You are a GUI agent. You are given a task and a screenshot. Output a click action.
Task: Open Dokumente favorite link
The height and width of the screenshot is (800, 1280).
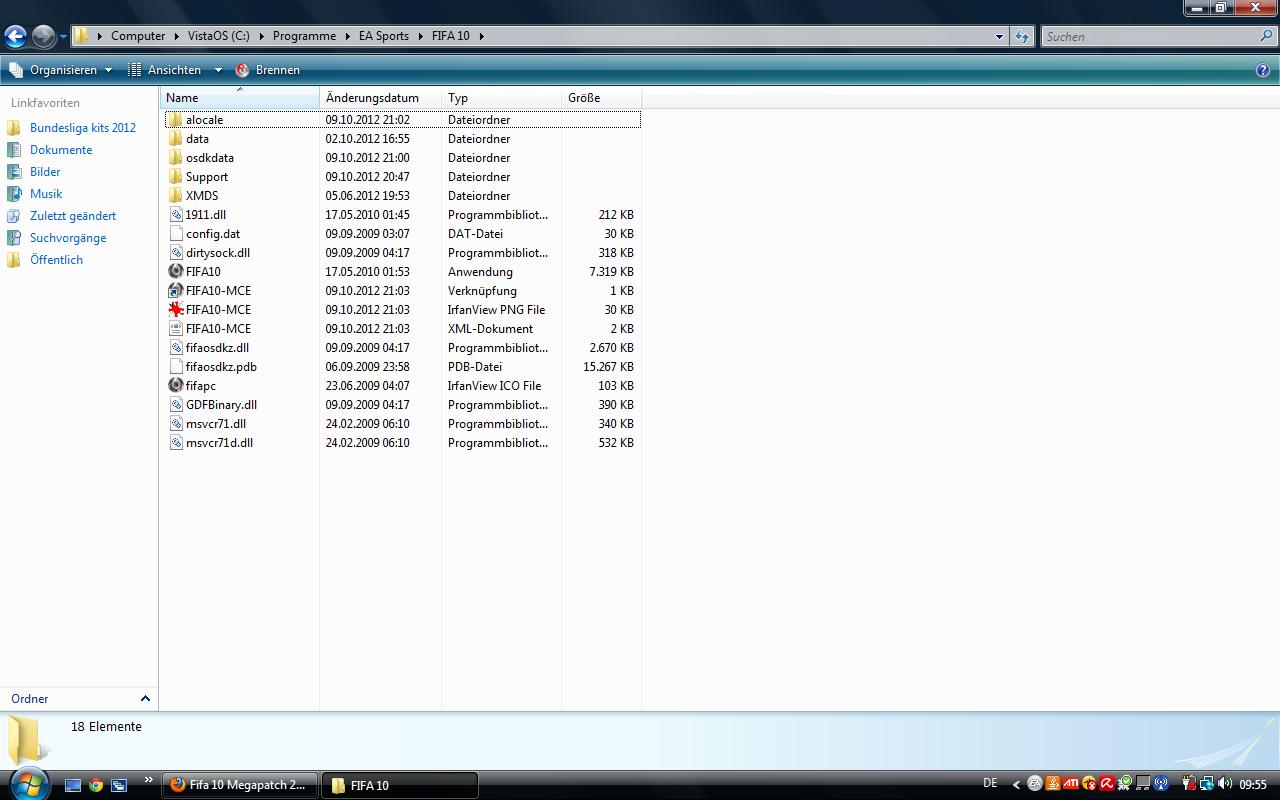pos(61,150)
